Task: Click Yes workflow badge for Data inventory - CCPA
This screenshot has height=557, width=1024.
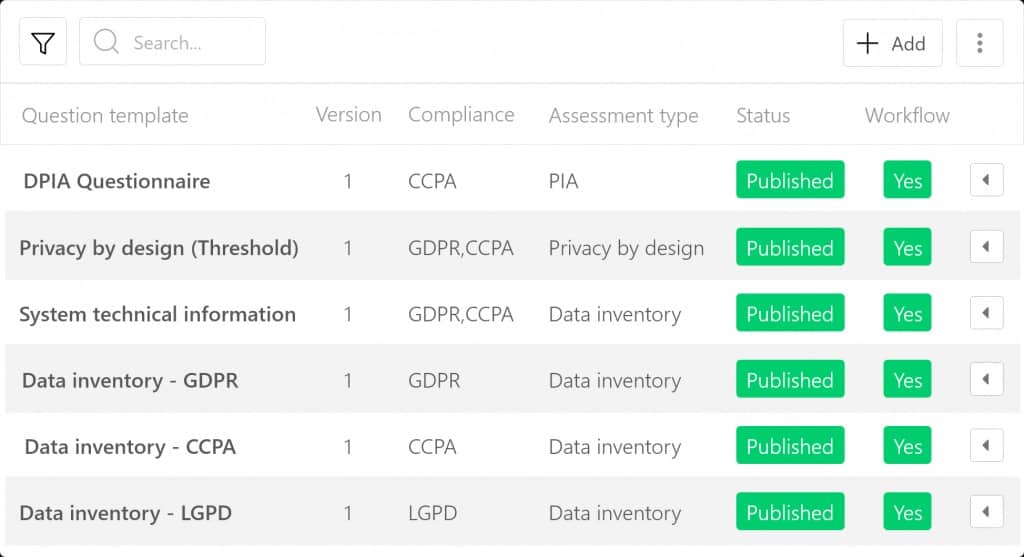Action: [x=907, y=445]
